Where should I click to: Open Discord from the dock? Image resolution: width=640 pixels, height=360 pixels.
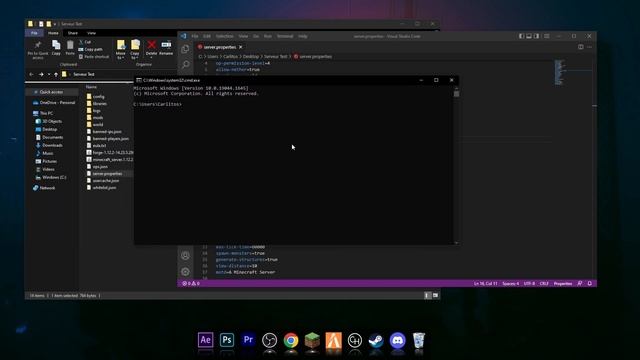tap(397, 340)
